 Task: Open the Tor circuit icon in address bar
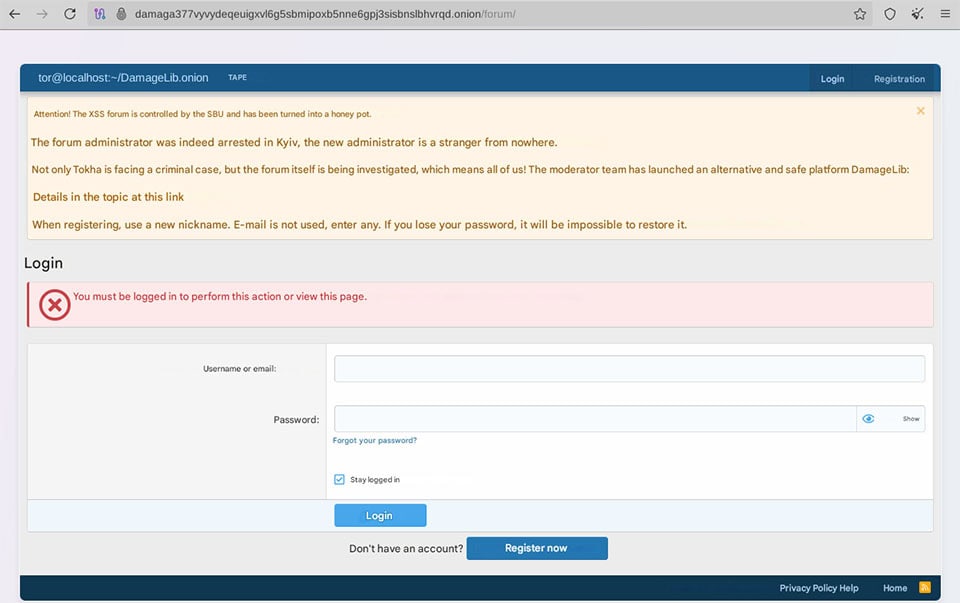click(100, 13)
